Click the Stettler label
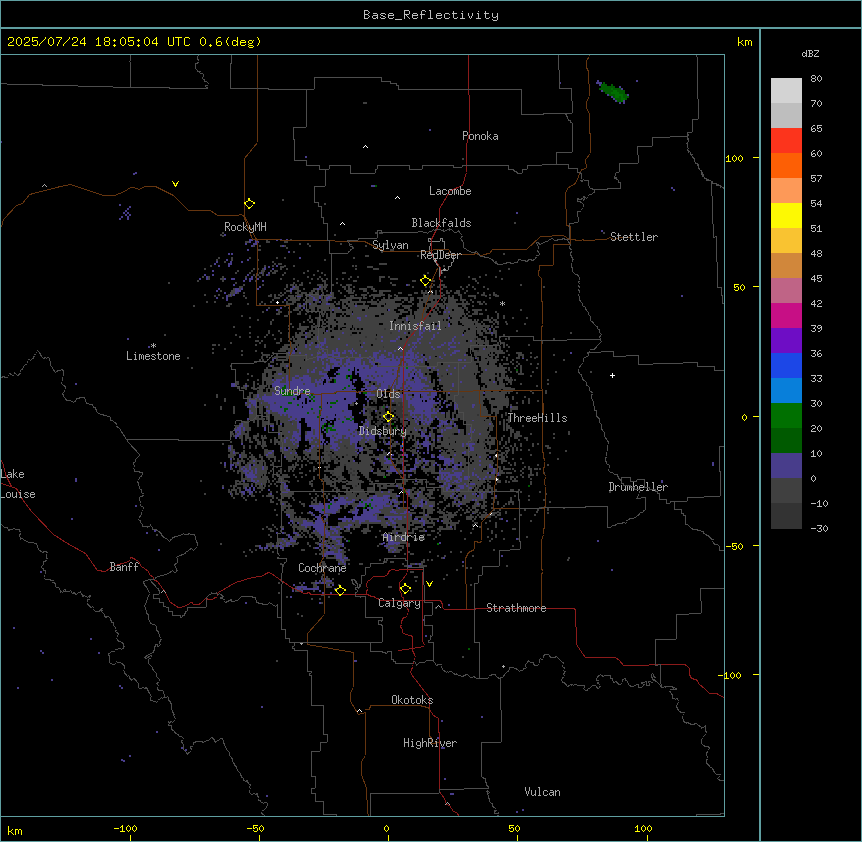 coord(634,237)
